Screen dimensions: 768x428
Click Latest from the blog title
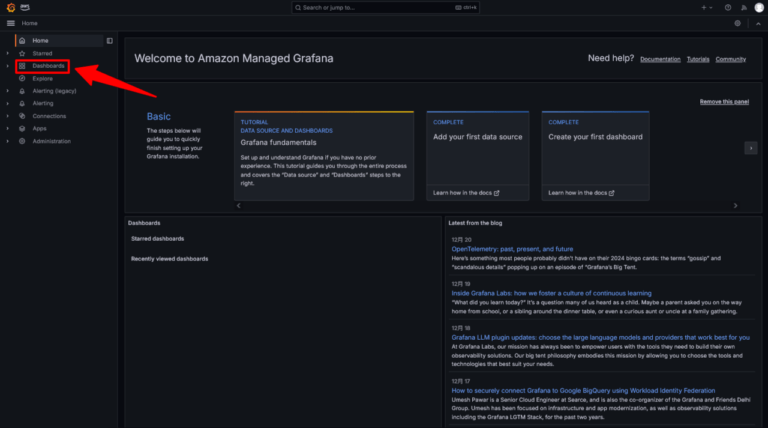tap(475, 223)
